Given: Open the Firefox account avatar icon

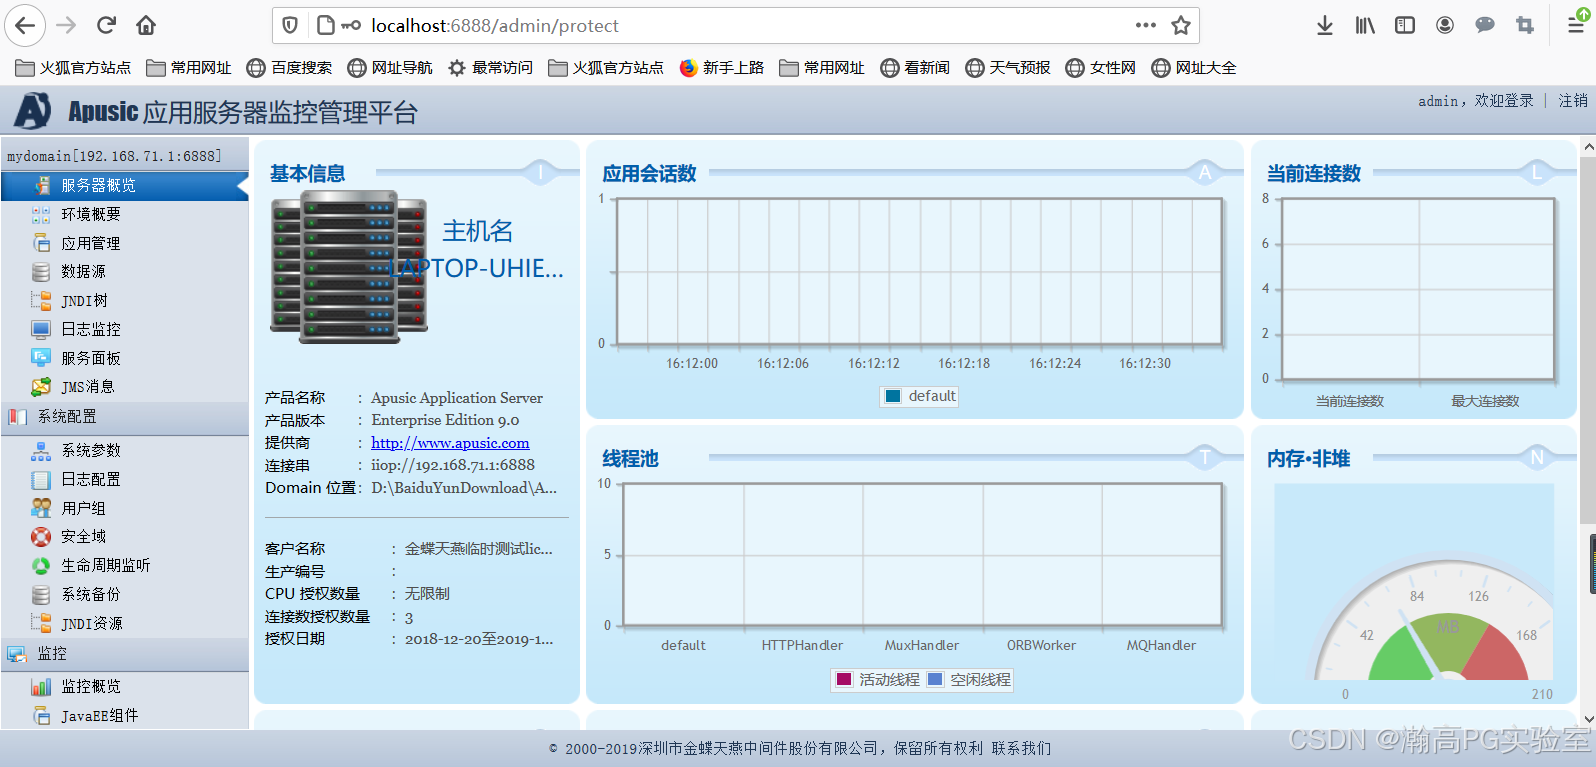Looking at the screenshot, I should pos(1445,25).
